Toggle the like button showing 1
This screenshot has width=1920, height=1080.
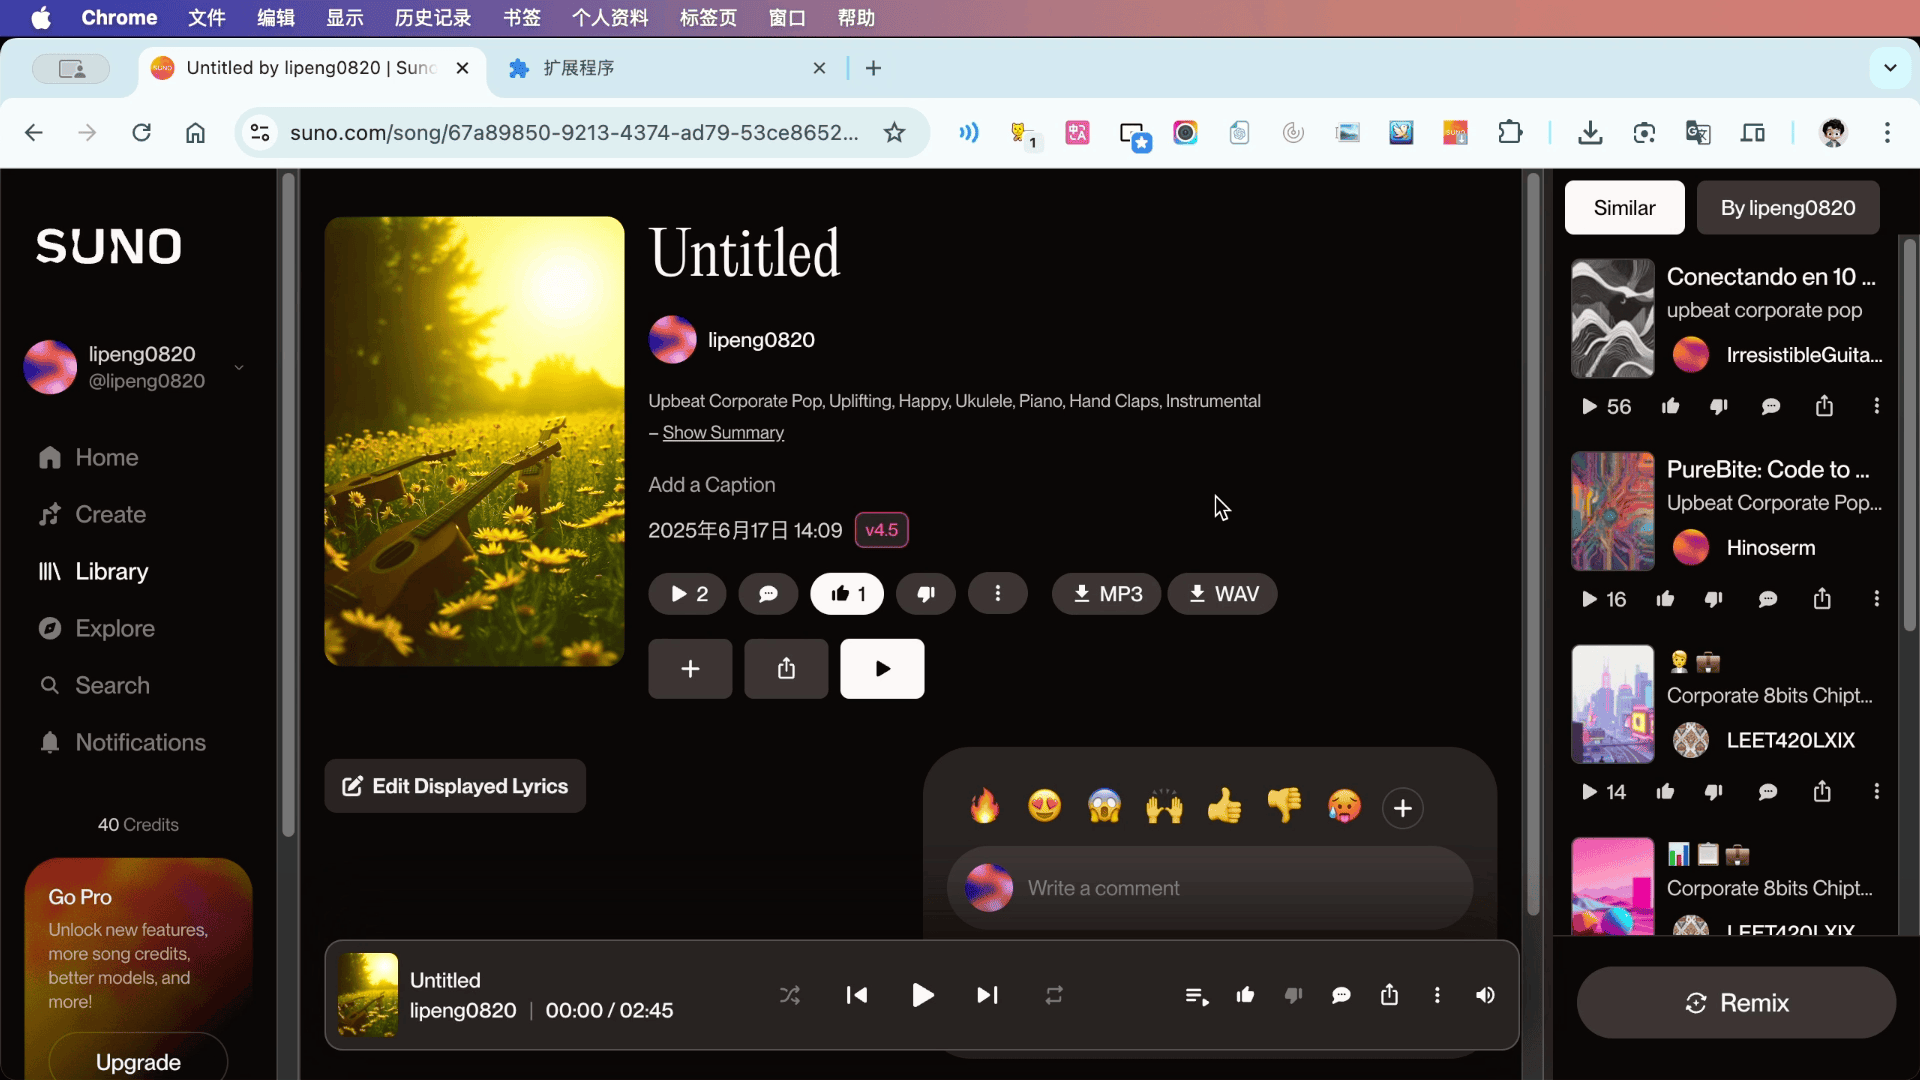847,594
